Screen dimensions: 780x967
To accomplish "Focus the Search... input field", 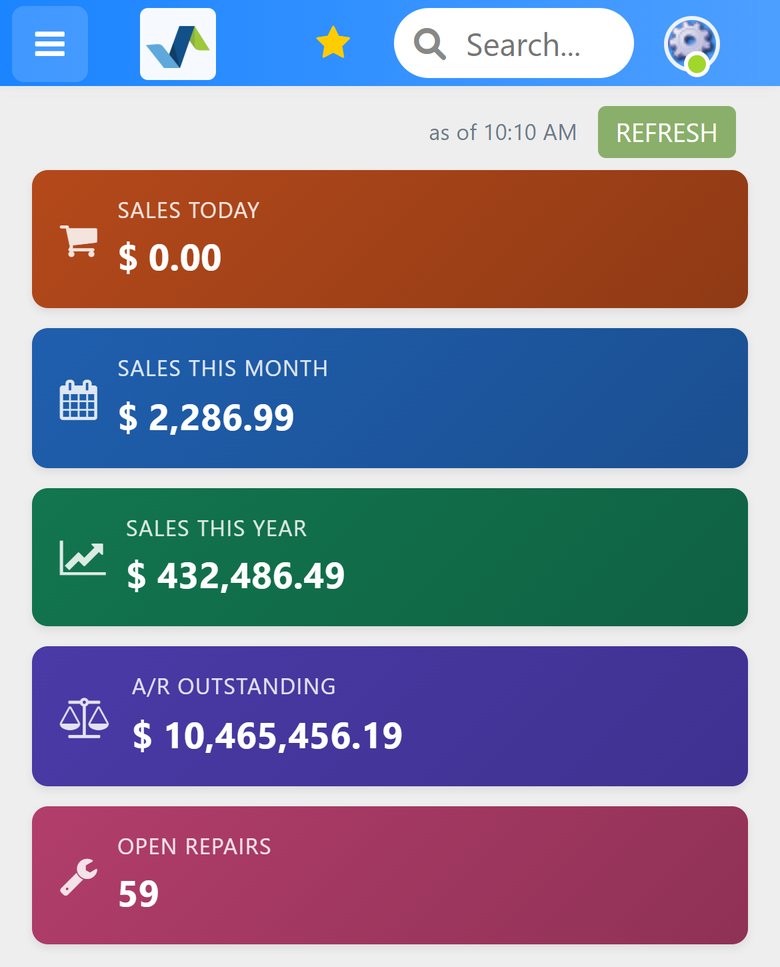I will tap(514, 43).
